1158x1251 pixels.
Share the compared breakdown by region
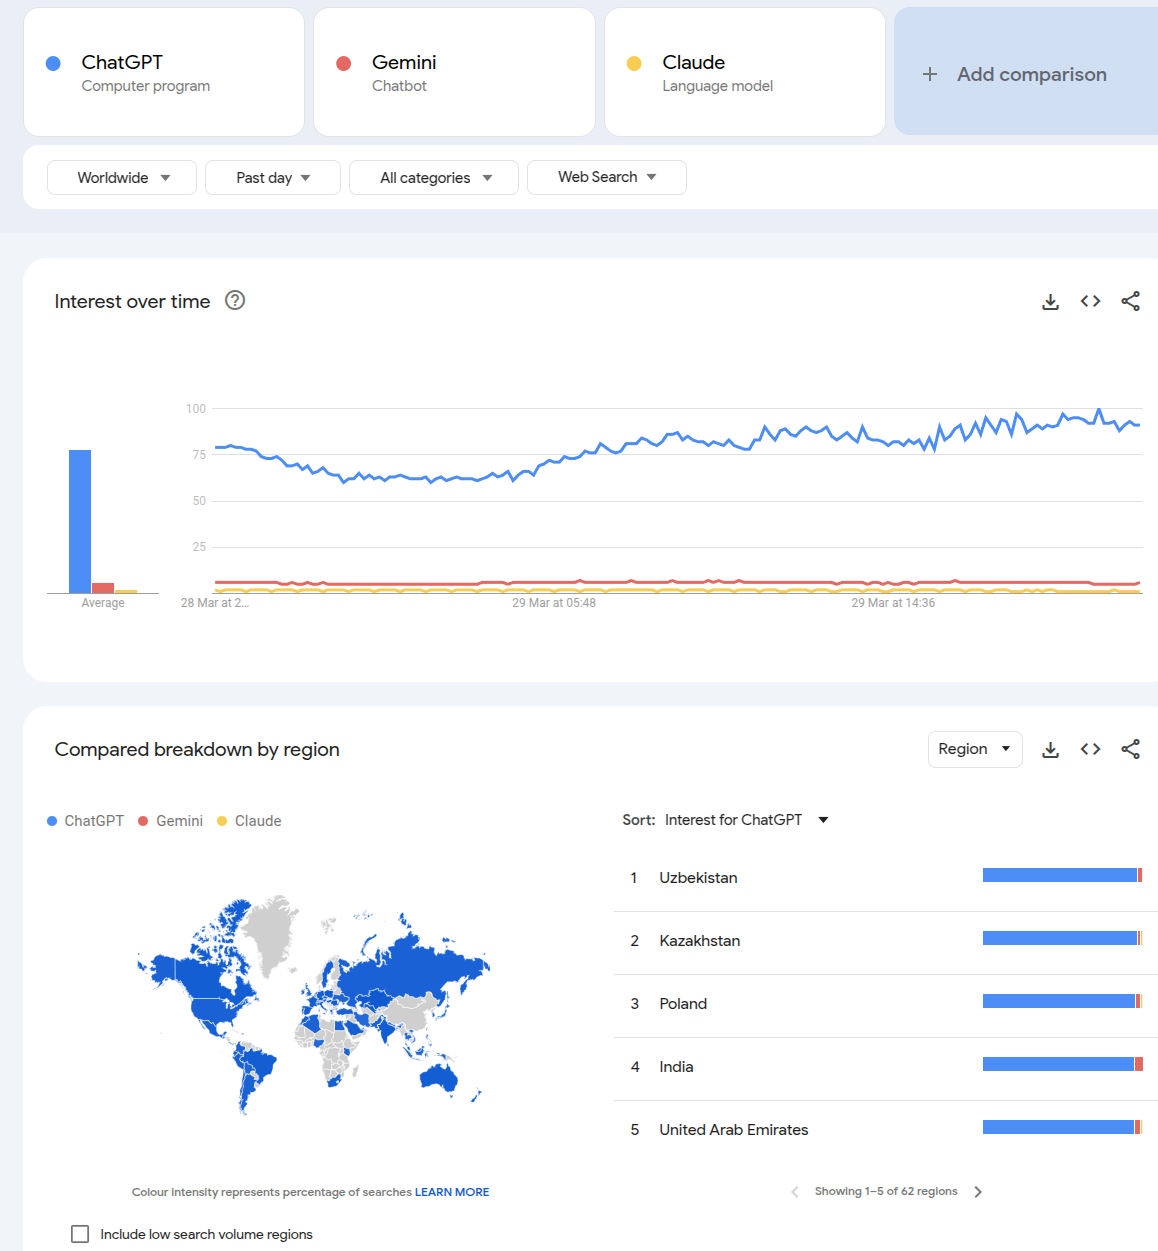pyautogui.click(x=1130, y=749)
